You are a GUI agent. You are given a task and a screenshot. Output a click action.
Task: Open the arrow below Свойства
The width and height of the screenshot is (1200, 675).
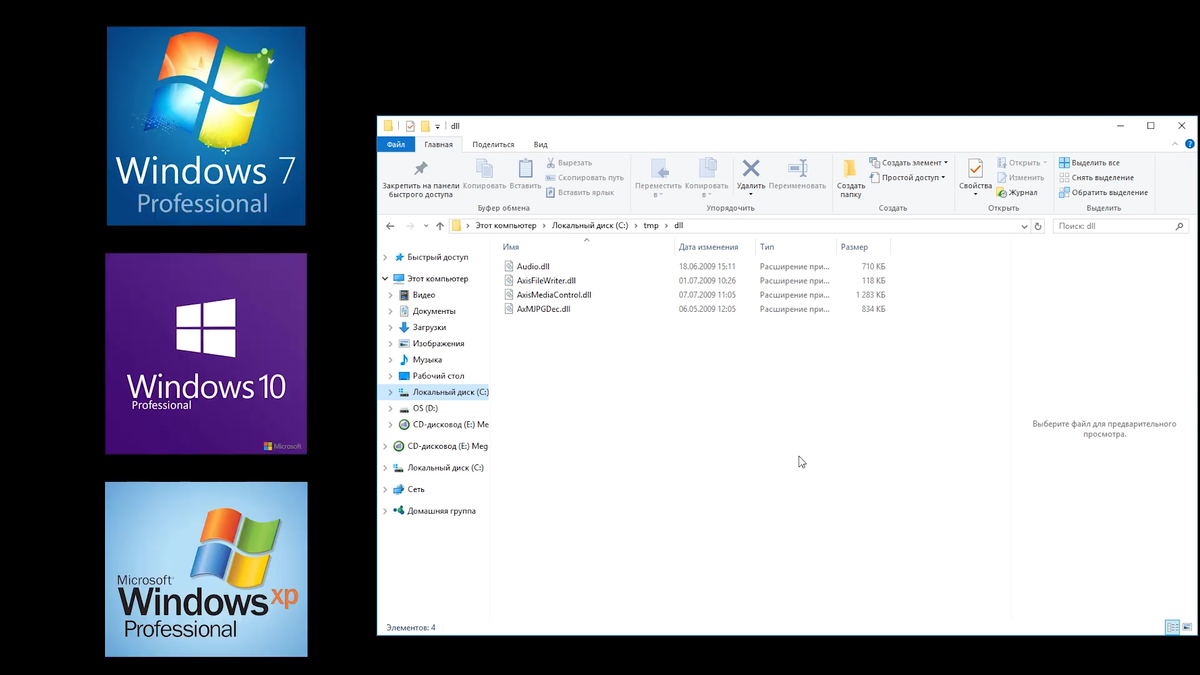pyautogui.click(x=975, y=194)
